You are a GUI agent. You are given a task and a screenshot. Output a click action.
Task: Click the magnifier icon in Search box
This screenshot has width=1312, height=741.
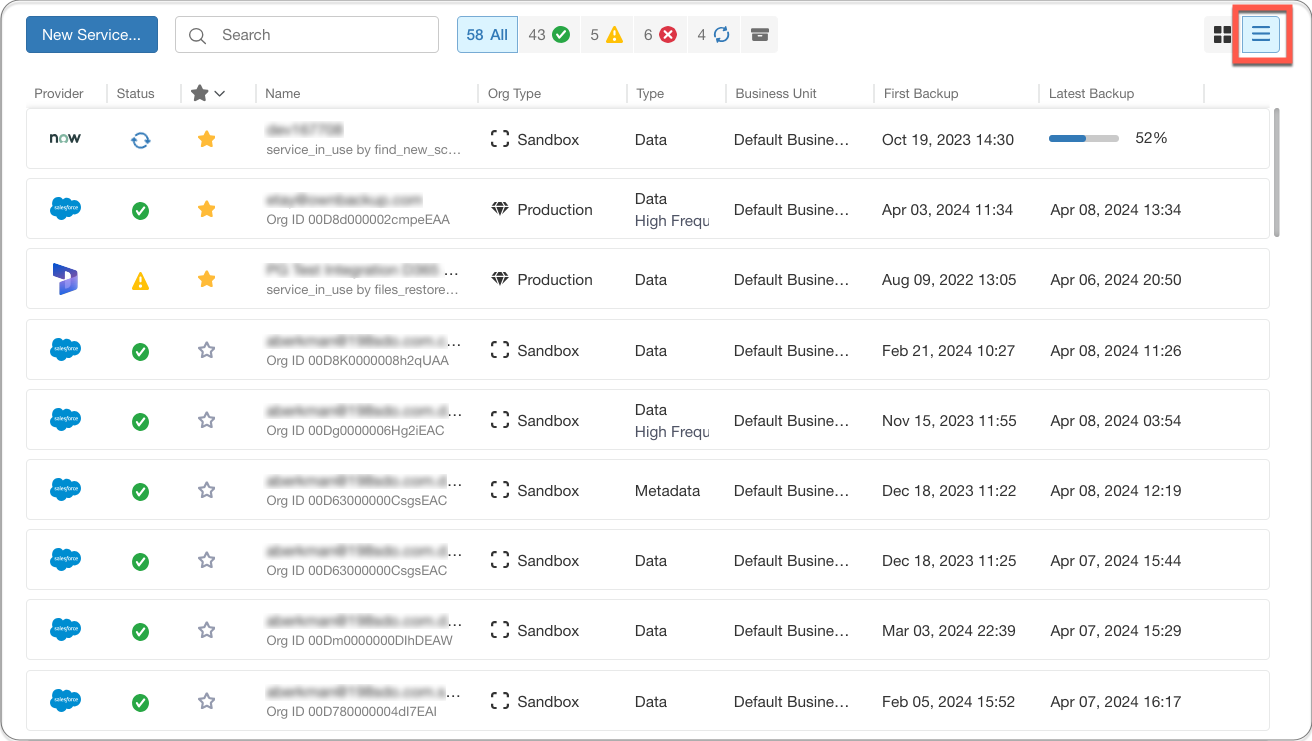point(198,35)
